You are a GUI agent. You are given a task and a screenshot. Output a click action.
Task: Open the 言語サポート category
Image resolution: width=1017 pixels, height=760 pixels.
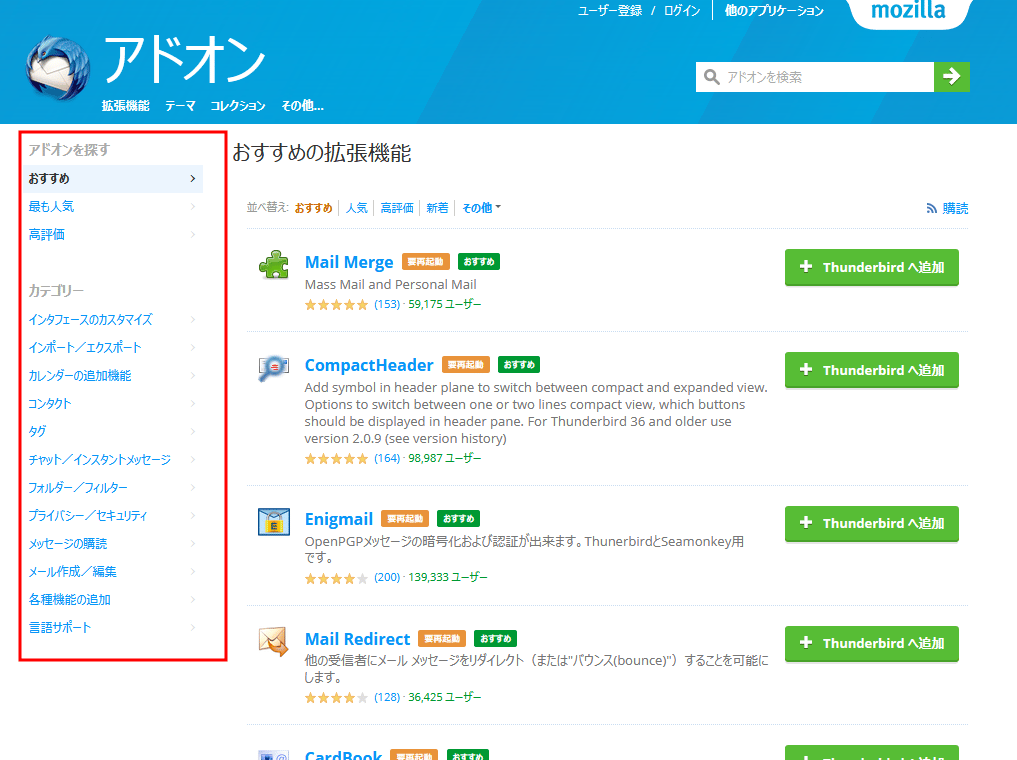[x=60, y=627]
